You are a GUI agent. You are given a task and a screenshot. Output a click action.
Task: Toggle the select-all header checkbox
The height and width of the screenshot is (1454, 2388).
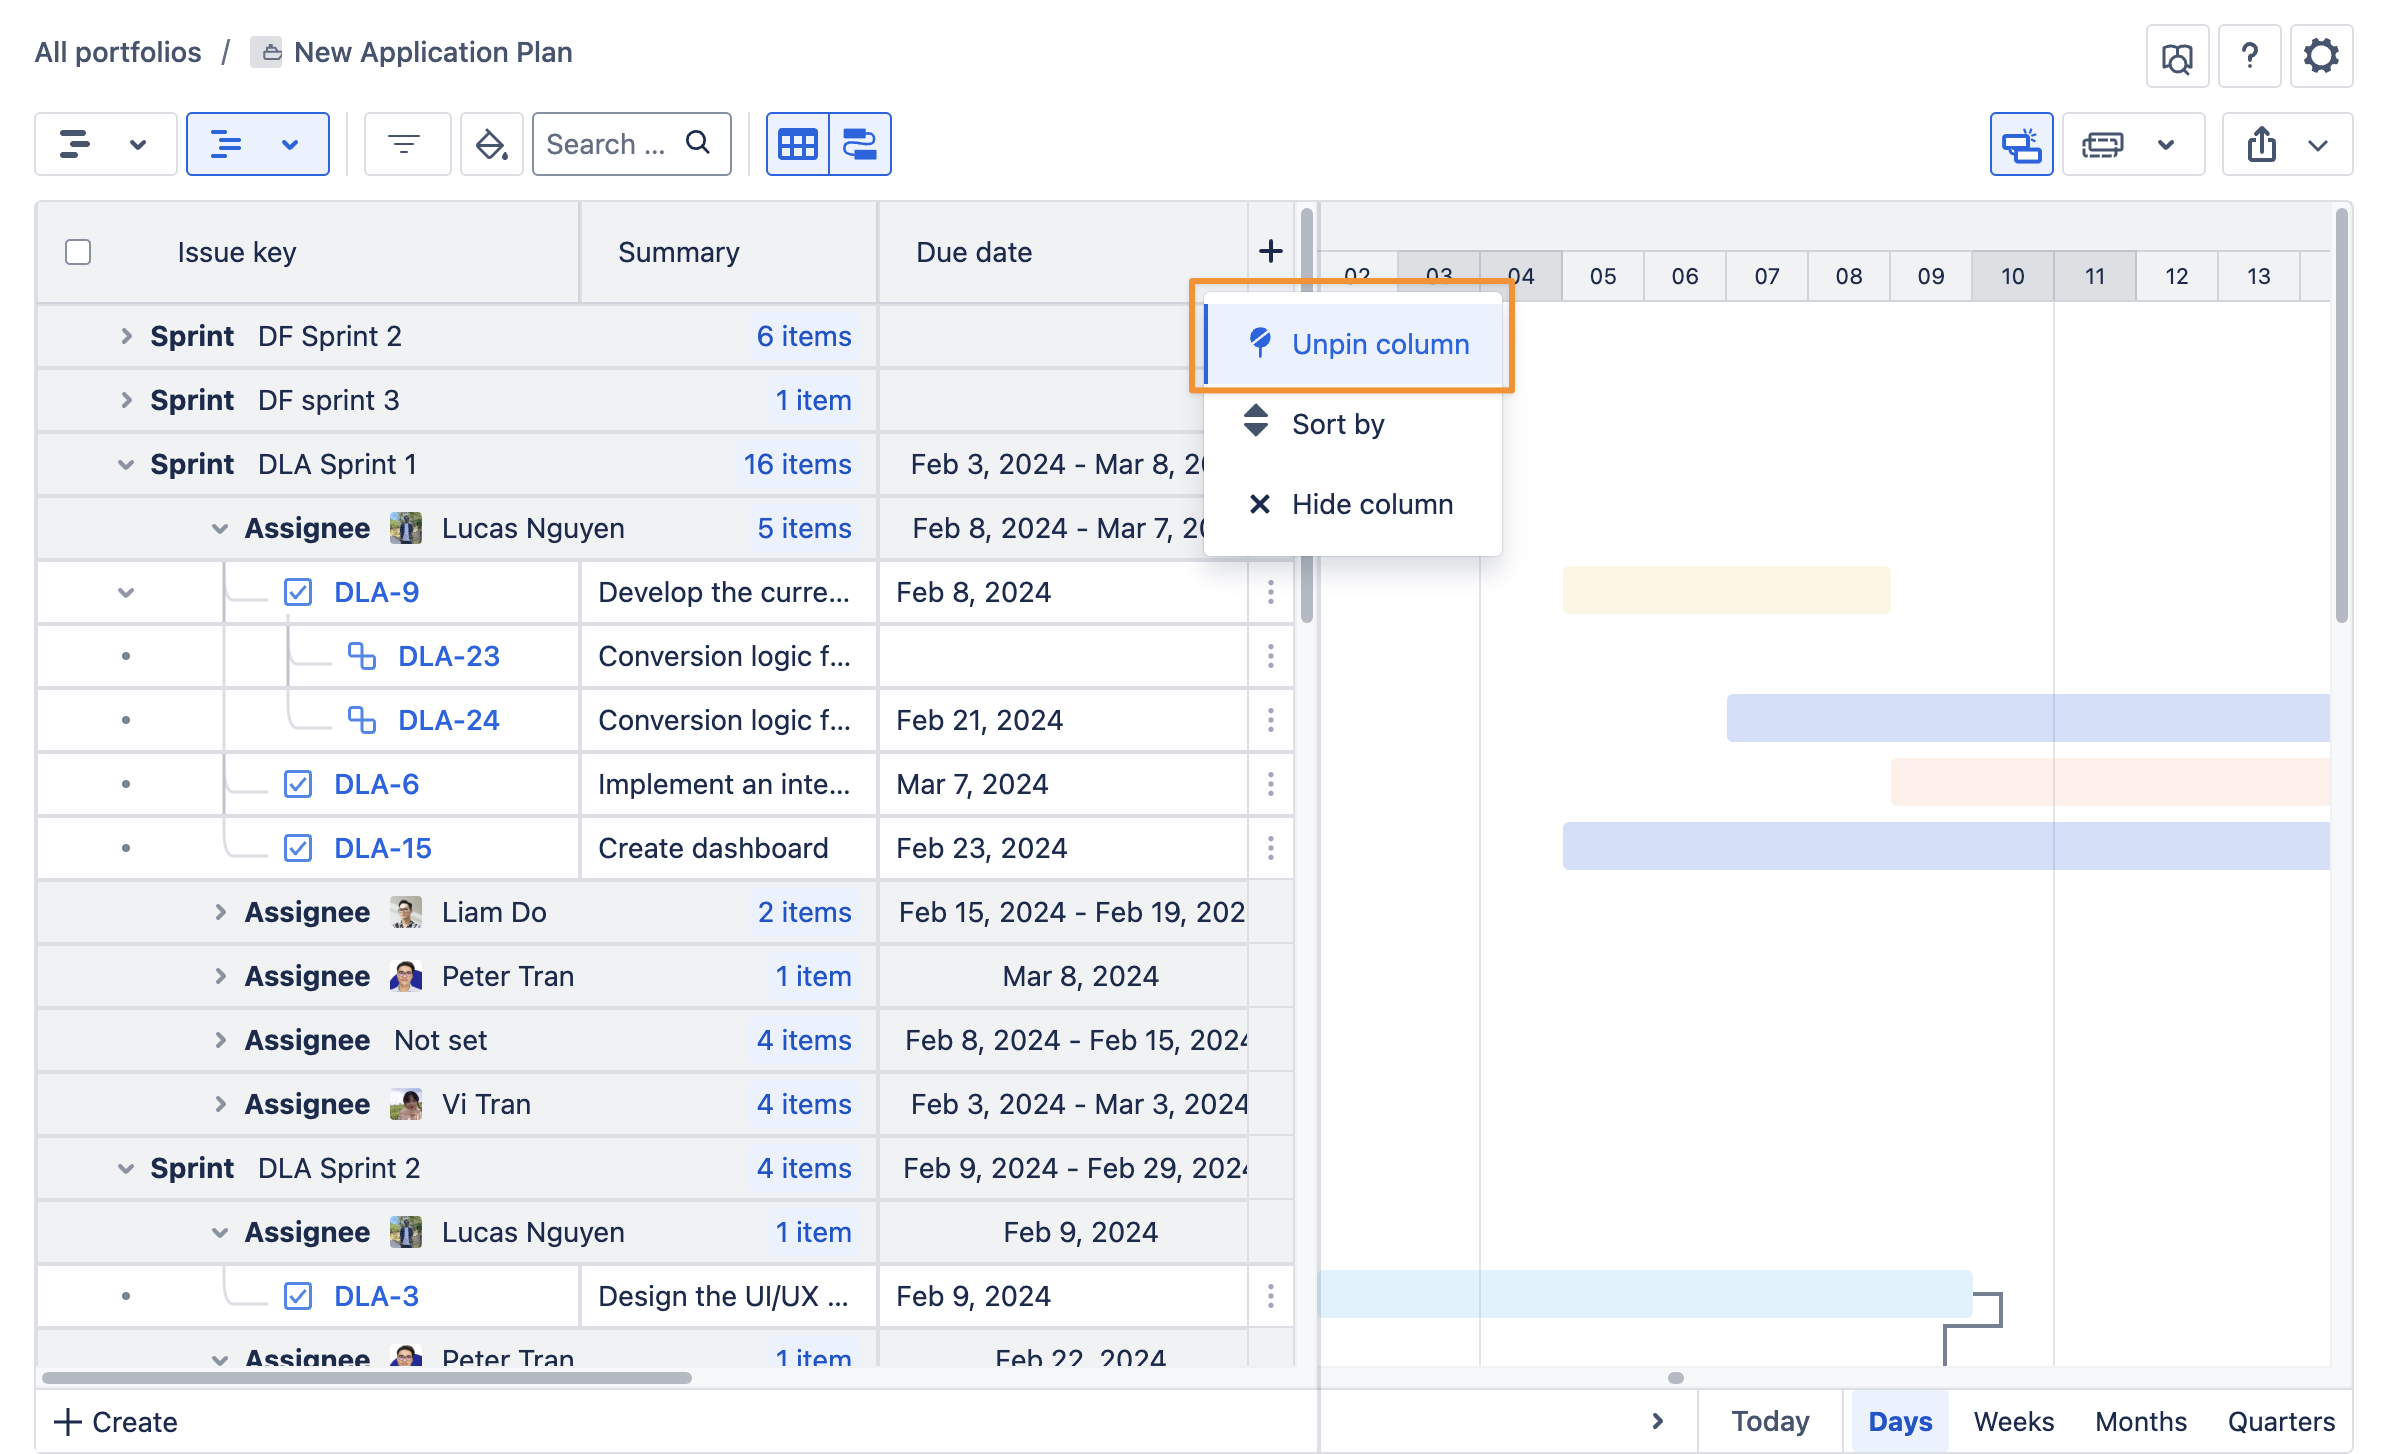78,252
